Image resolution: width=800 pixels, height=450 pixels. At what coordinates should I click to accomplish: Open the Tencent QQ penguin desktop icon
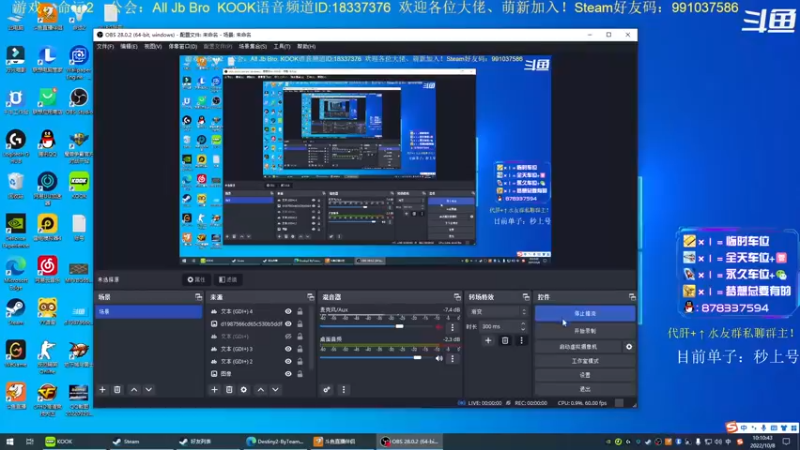coord(47,143)
